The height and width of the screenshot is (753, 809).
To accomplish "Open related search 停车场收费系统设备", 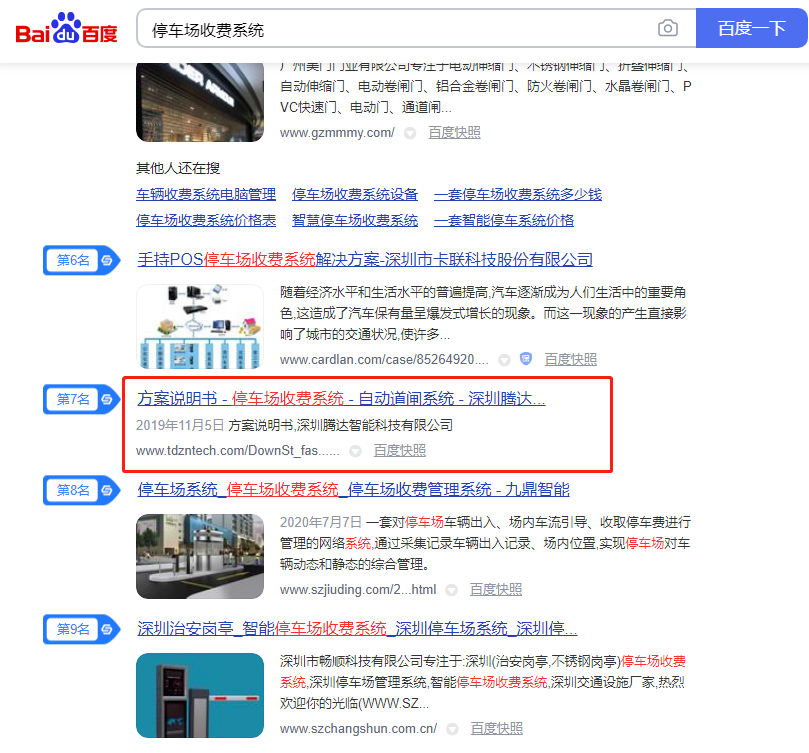I will (x=355, y=195).
